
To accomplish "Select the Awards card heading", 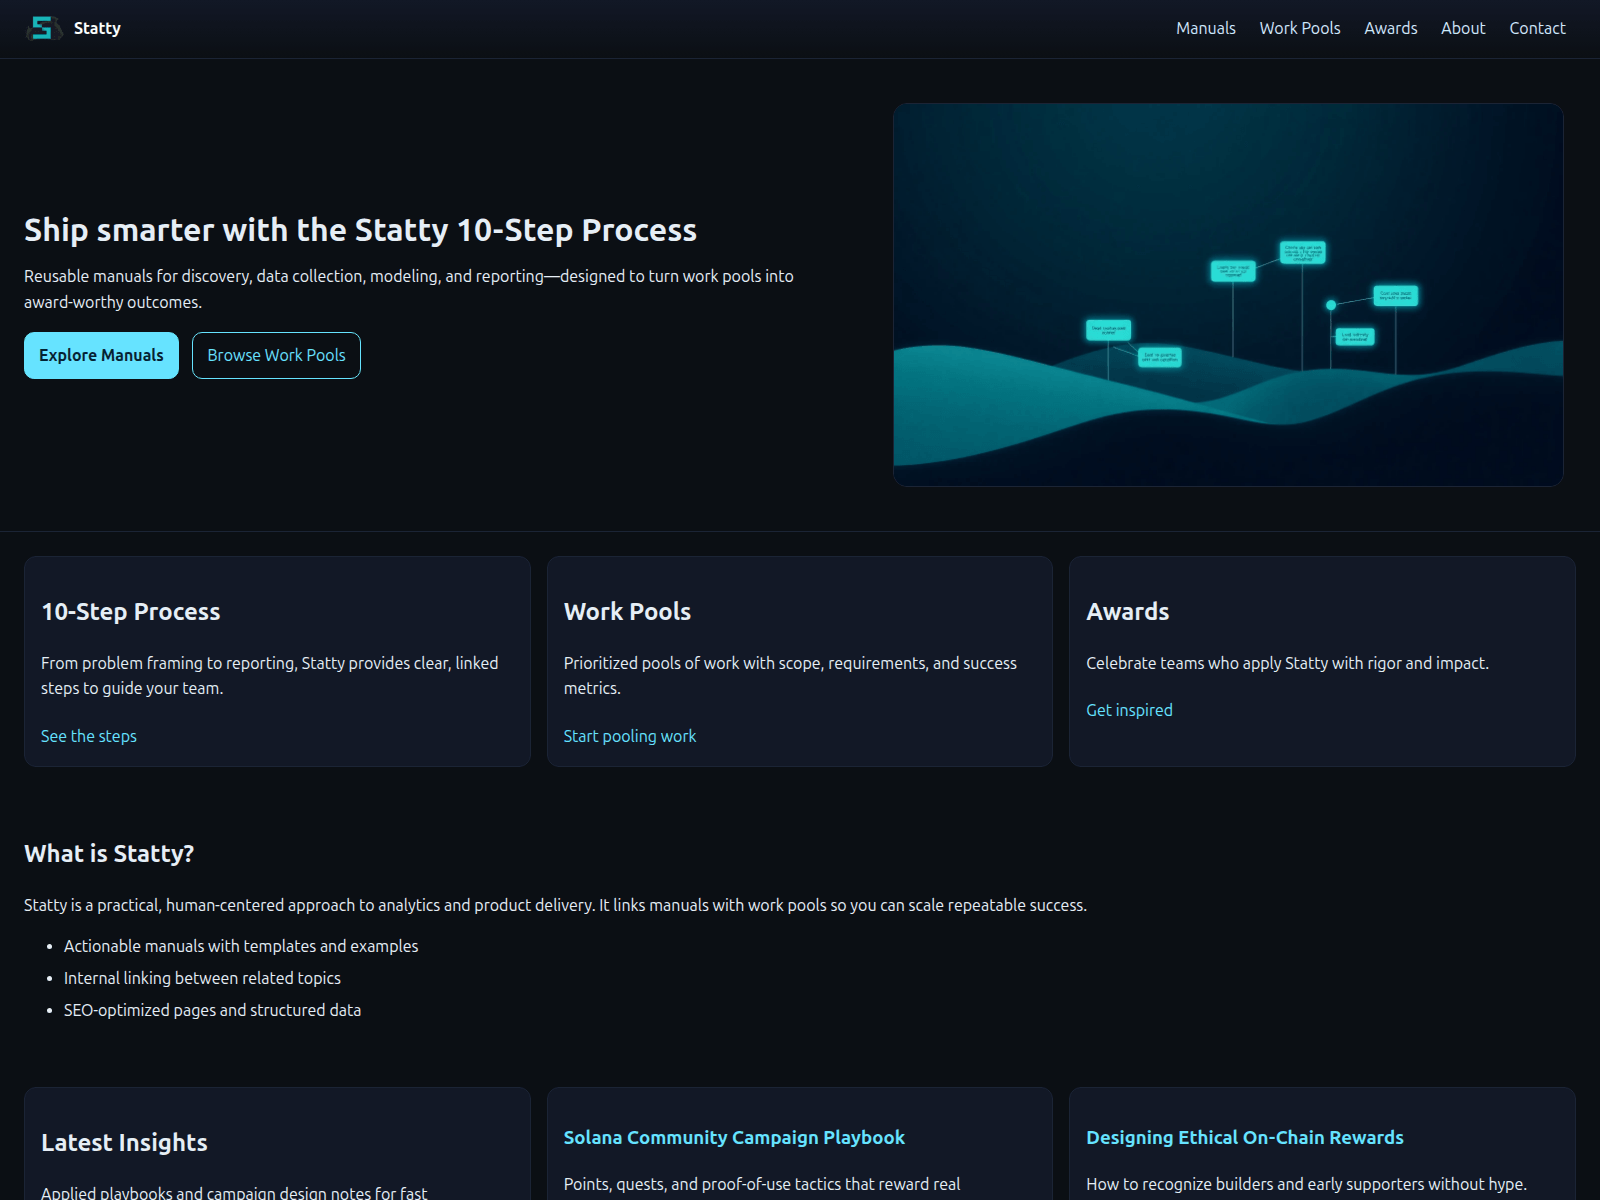I will [x=1127, y=611].
